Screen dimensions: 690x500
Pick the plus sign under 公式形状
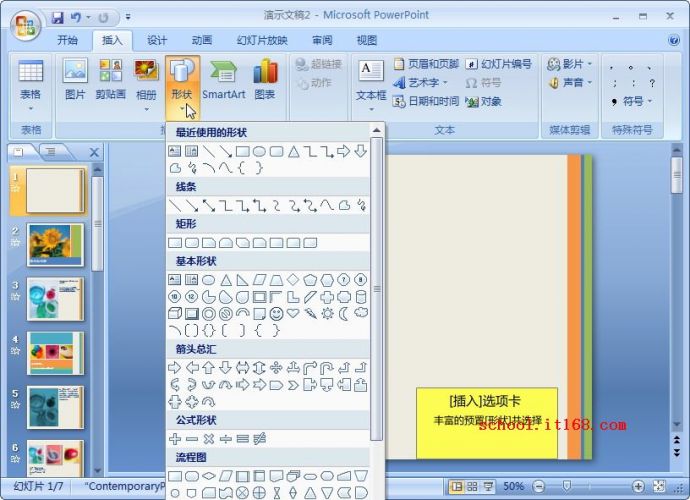point(175,439)
